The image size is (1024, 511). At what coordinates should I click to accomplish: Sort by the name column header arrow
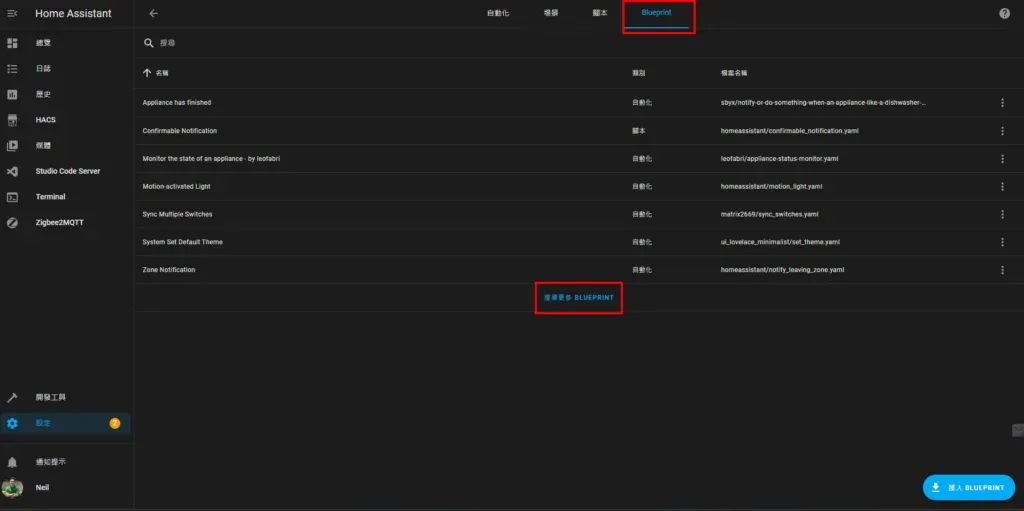[x=148, y=73]
